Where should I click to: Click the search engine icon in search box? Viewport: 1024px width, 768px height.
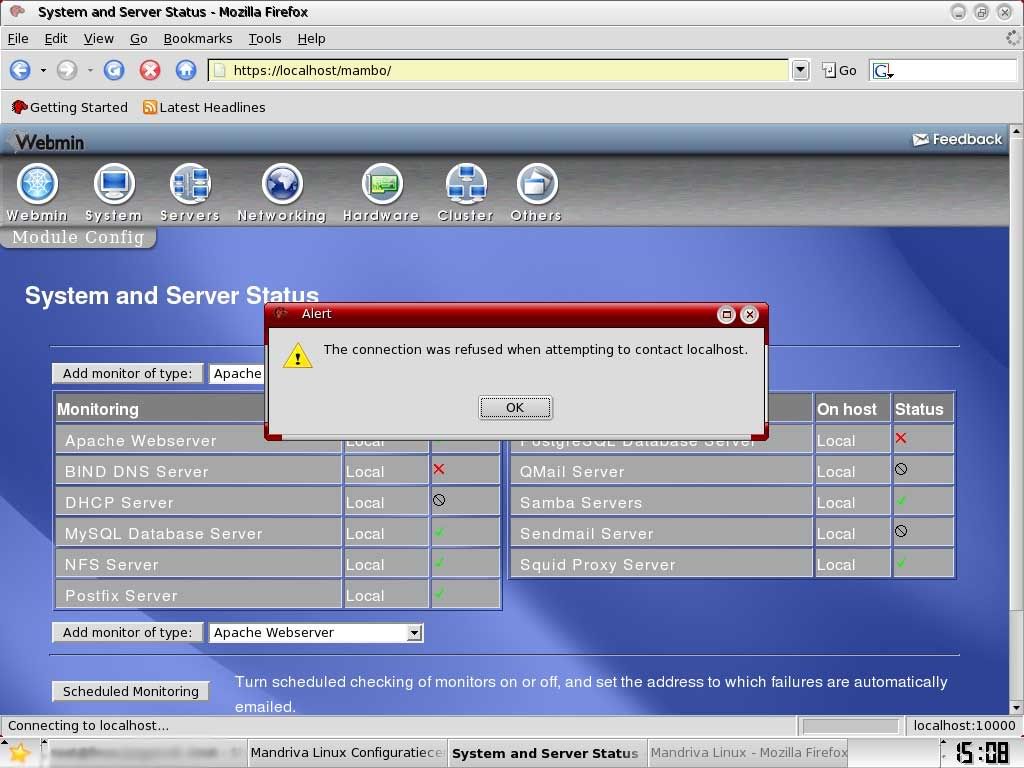882,71
